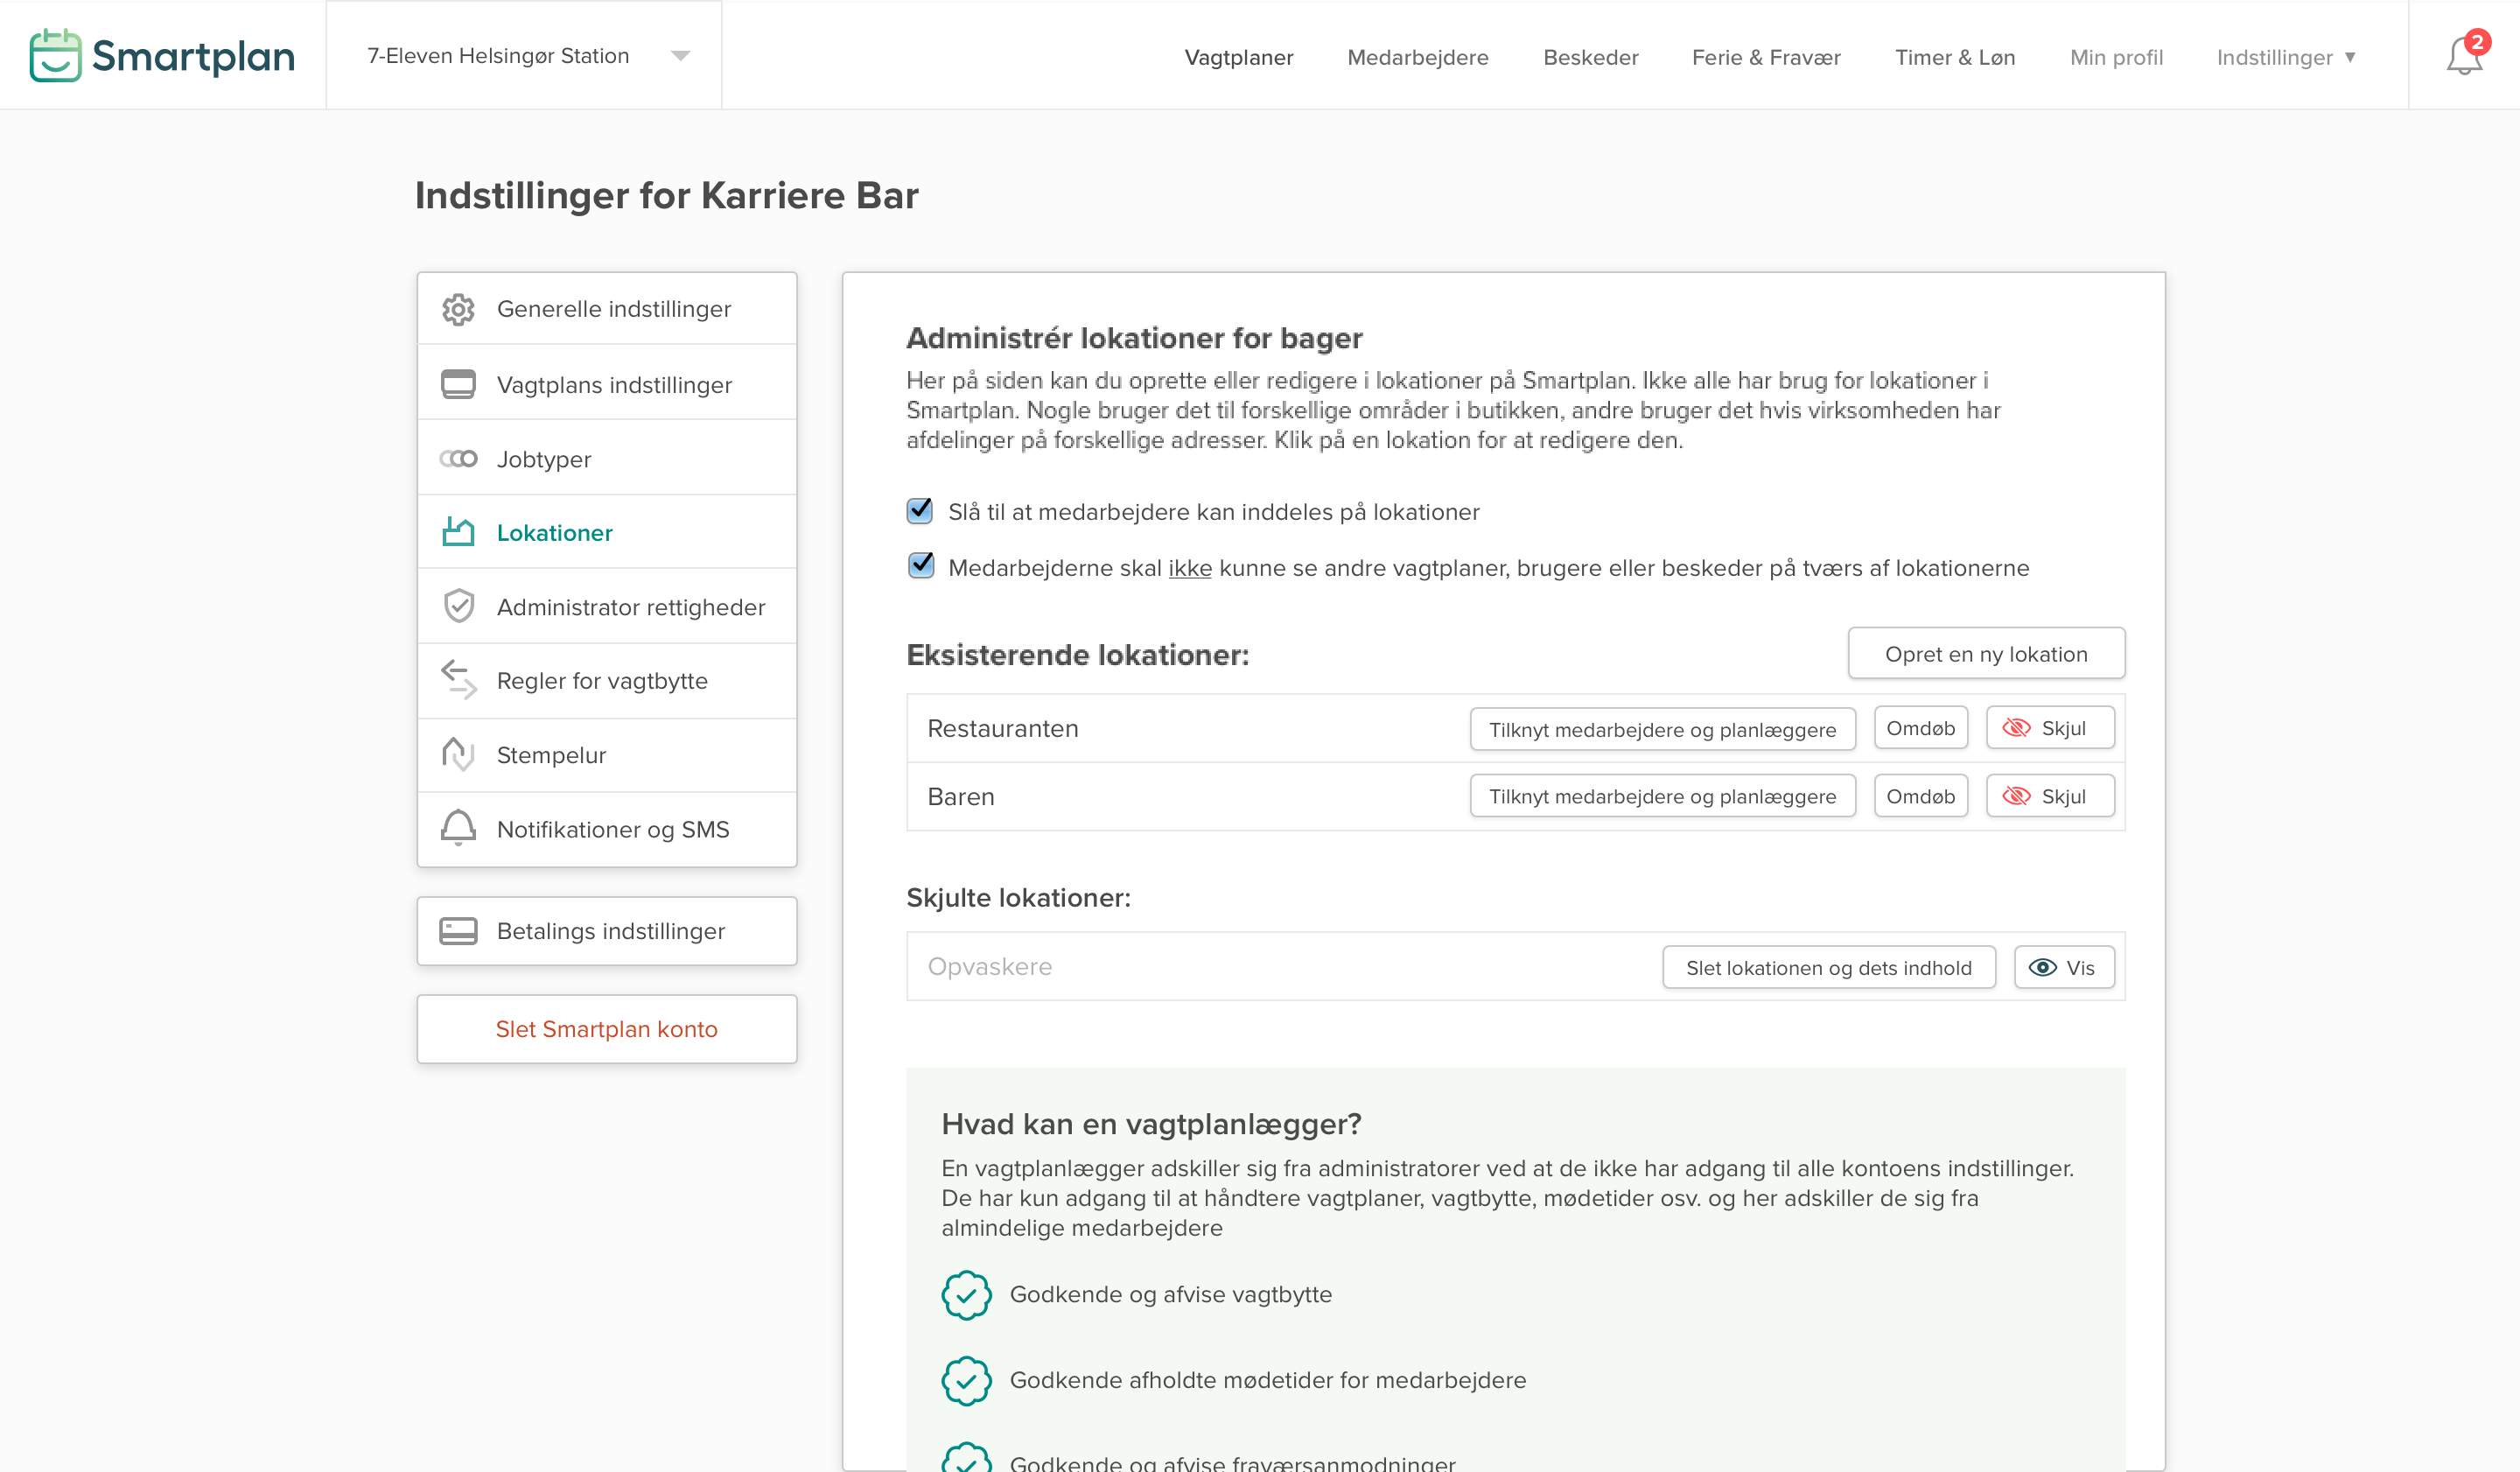The width and height of the screenshot is (2520, 1472).
Task: Open Administrator rettigheder shield icon
Action: click(x=458, y=606)
